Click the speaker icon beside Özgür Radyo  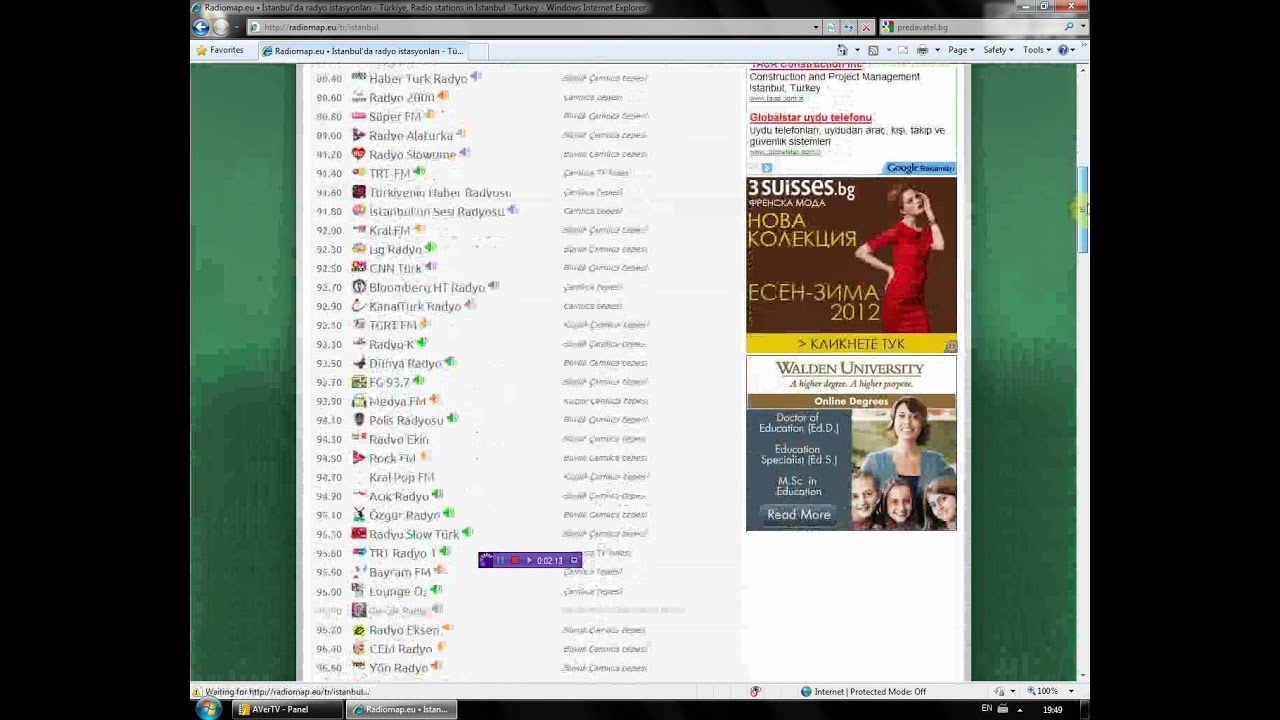448,514
